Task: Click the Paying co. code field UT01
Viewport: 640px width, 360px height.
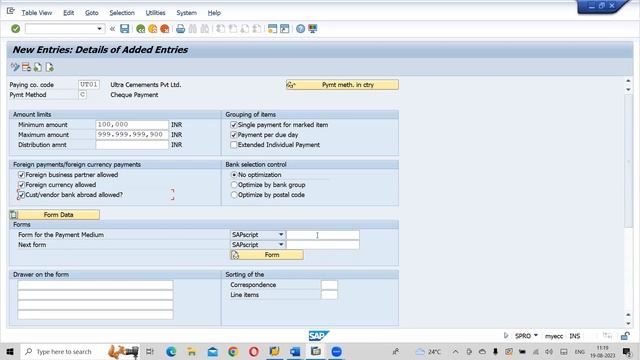Action: (89, 84)
